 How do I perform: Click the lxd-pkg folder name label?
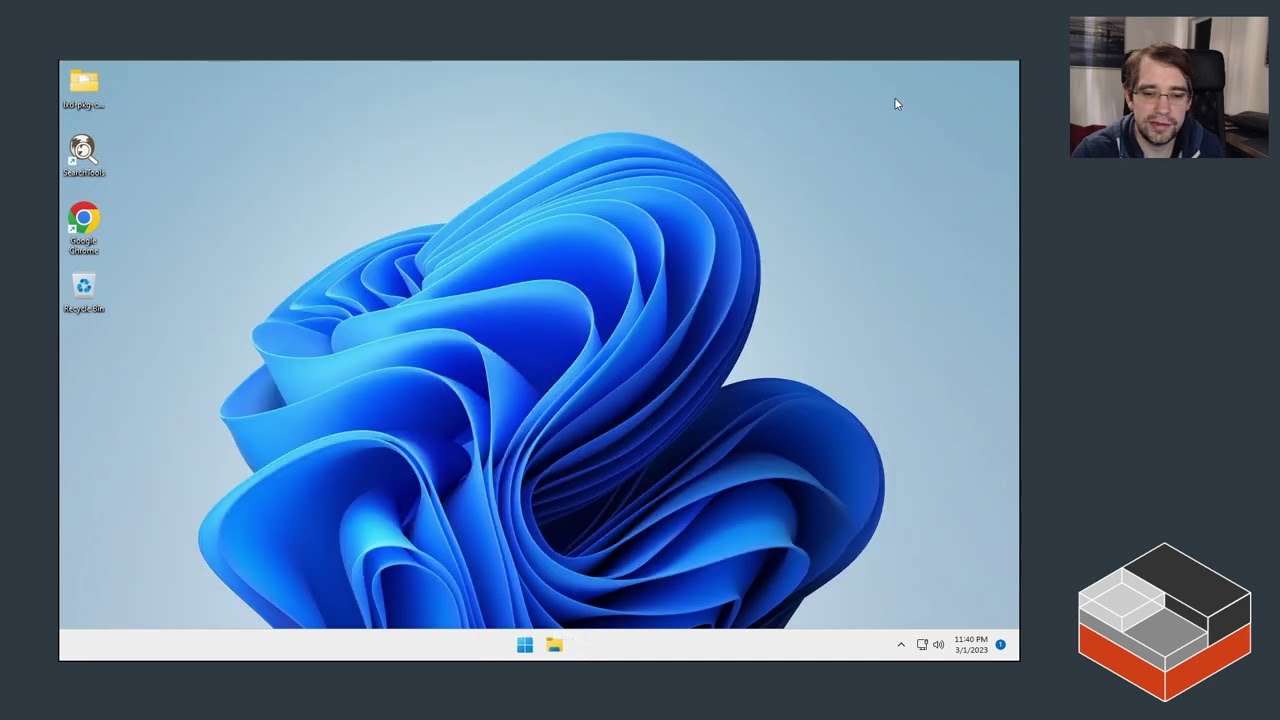84,105
